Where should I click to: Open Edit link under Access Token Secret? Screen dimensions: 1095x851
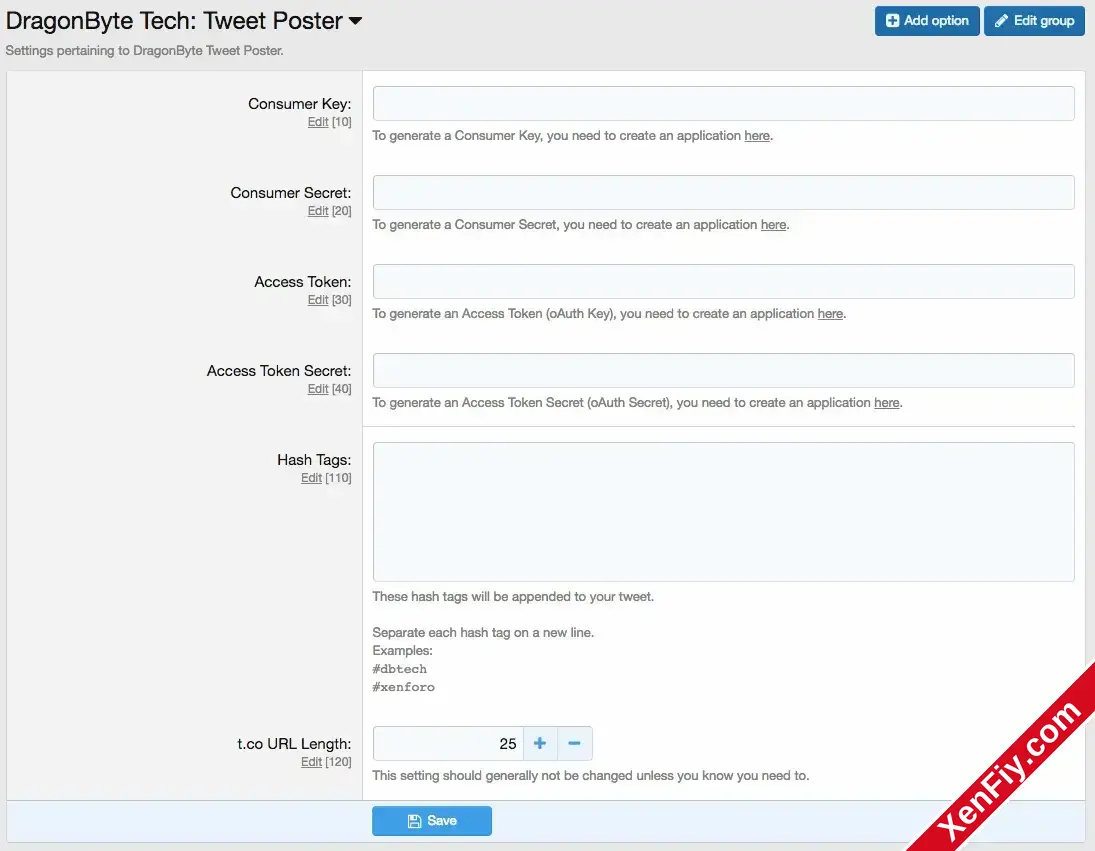click(318, 389)
